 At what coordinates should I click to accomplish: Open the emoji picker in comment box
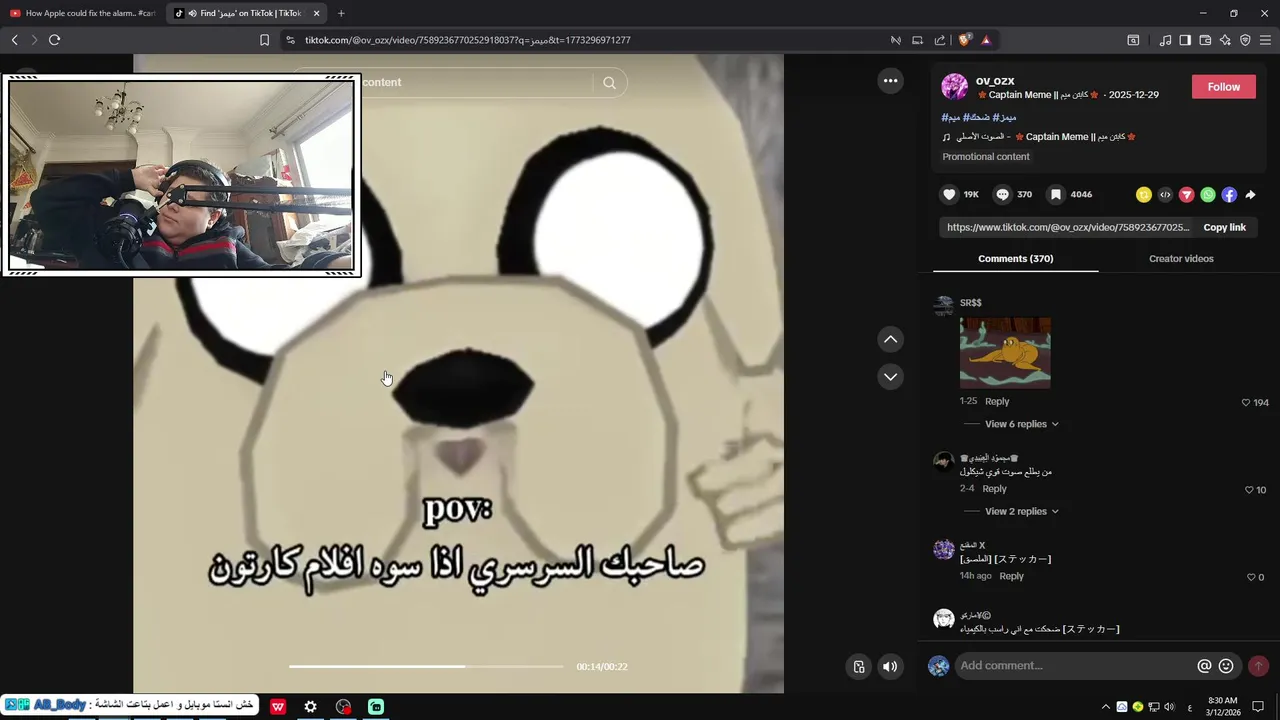(1226, 666)
